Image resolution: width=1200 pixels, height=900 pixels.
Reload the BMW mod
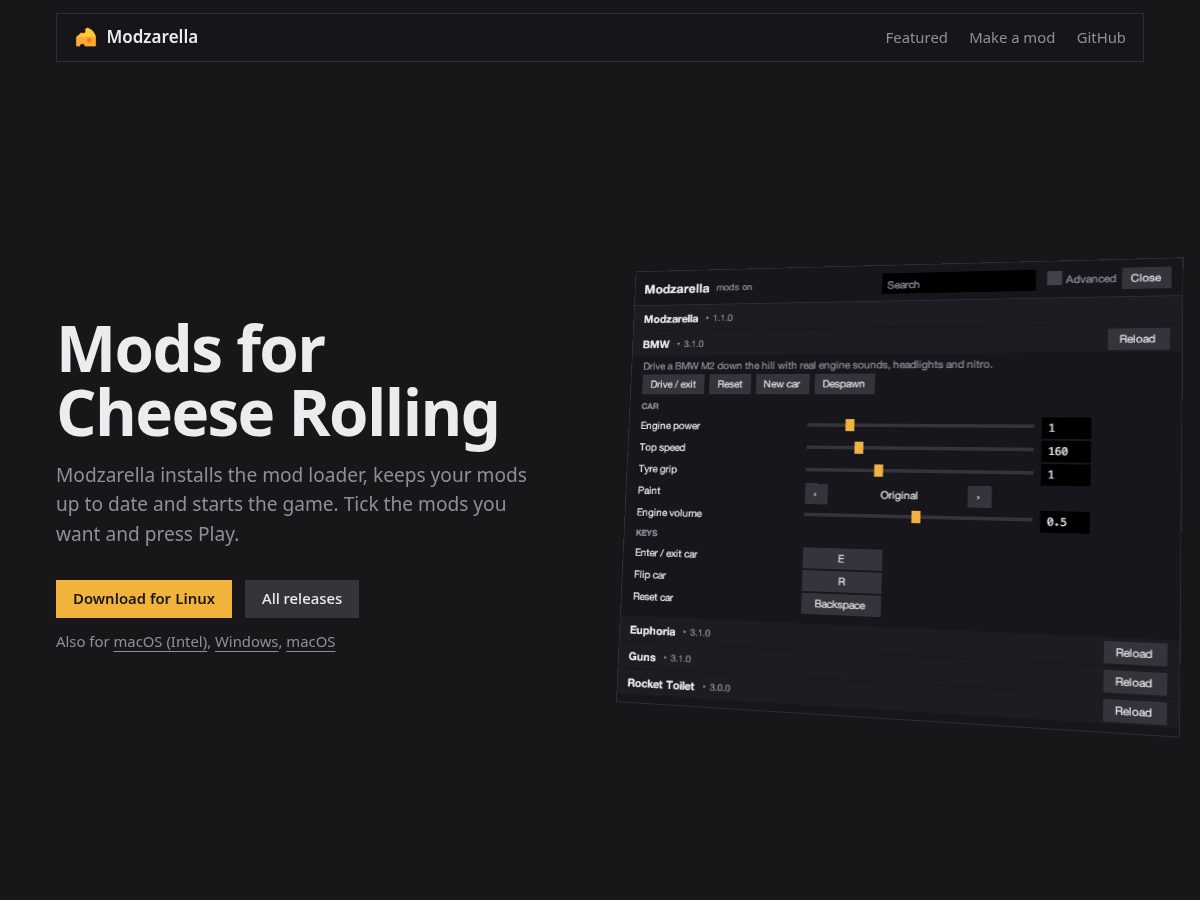pyautogui.click(x=1138, y=339)
